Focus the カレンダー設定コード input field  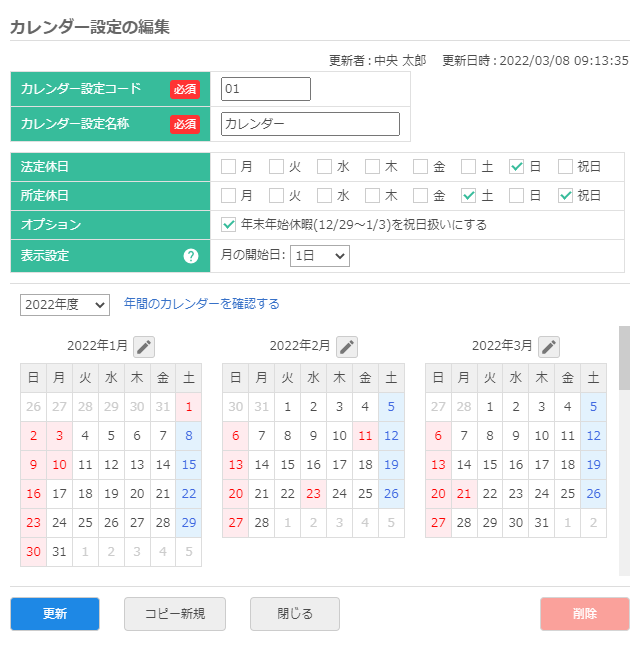[x=266, y=89]
